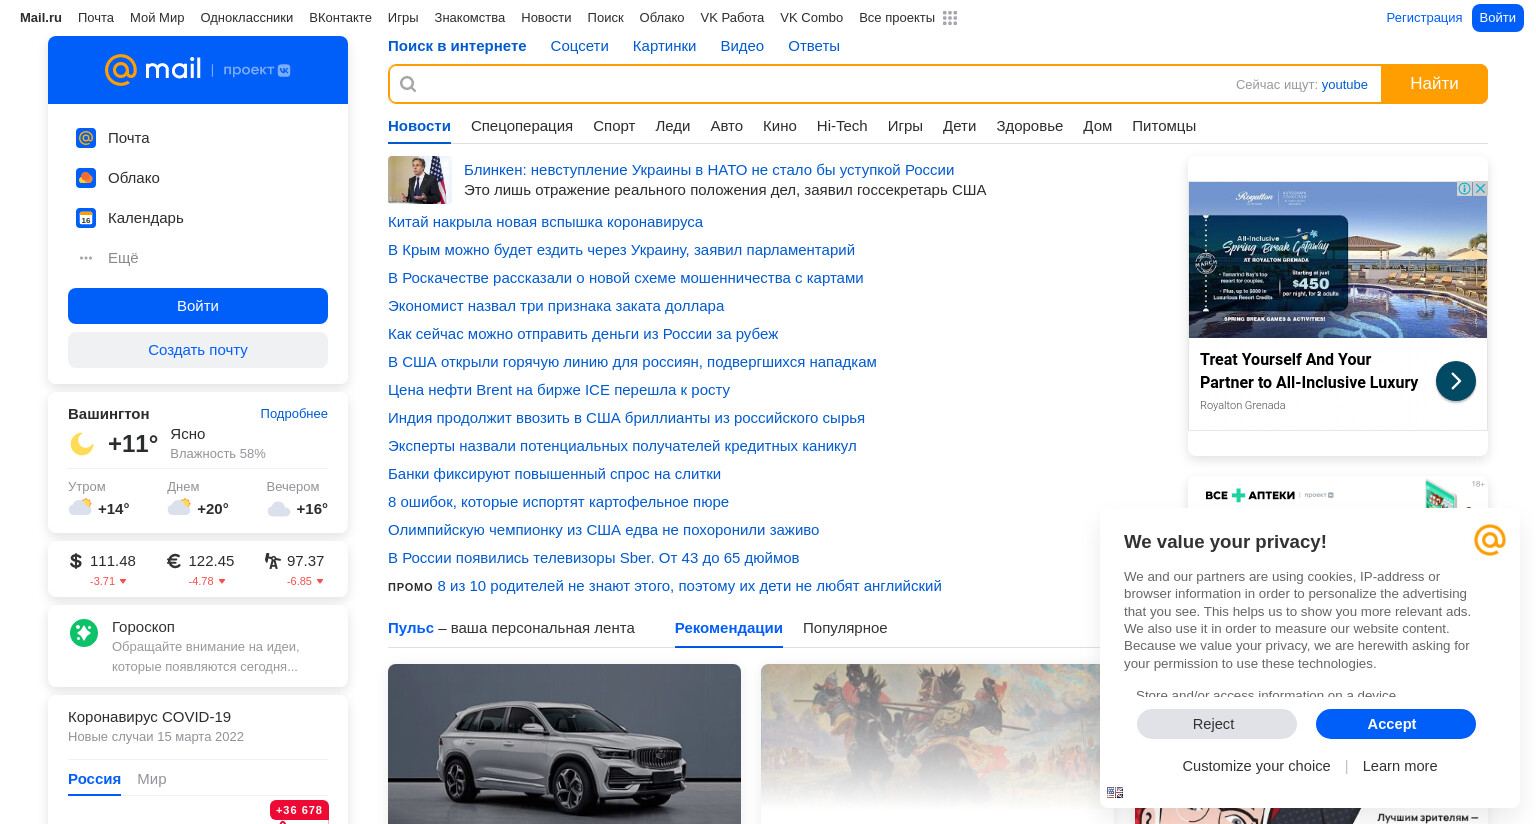Click the Mail logo in blue header
1536x824 pixels.
[x=153, y=69]
